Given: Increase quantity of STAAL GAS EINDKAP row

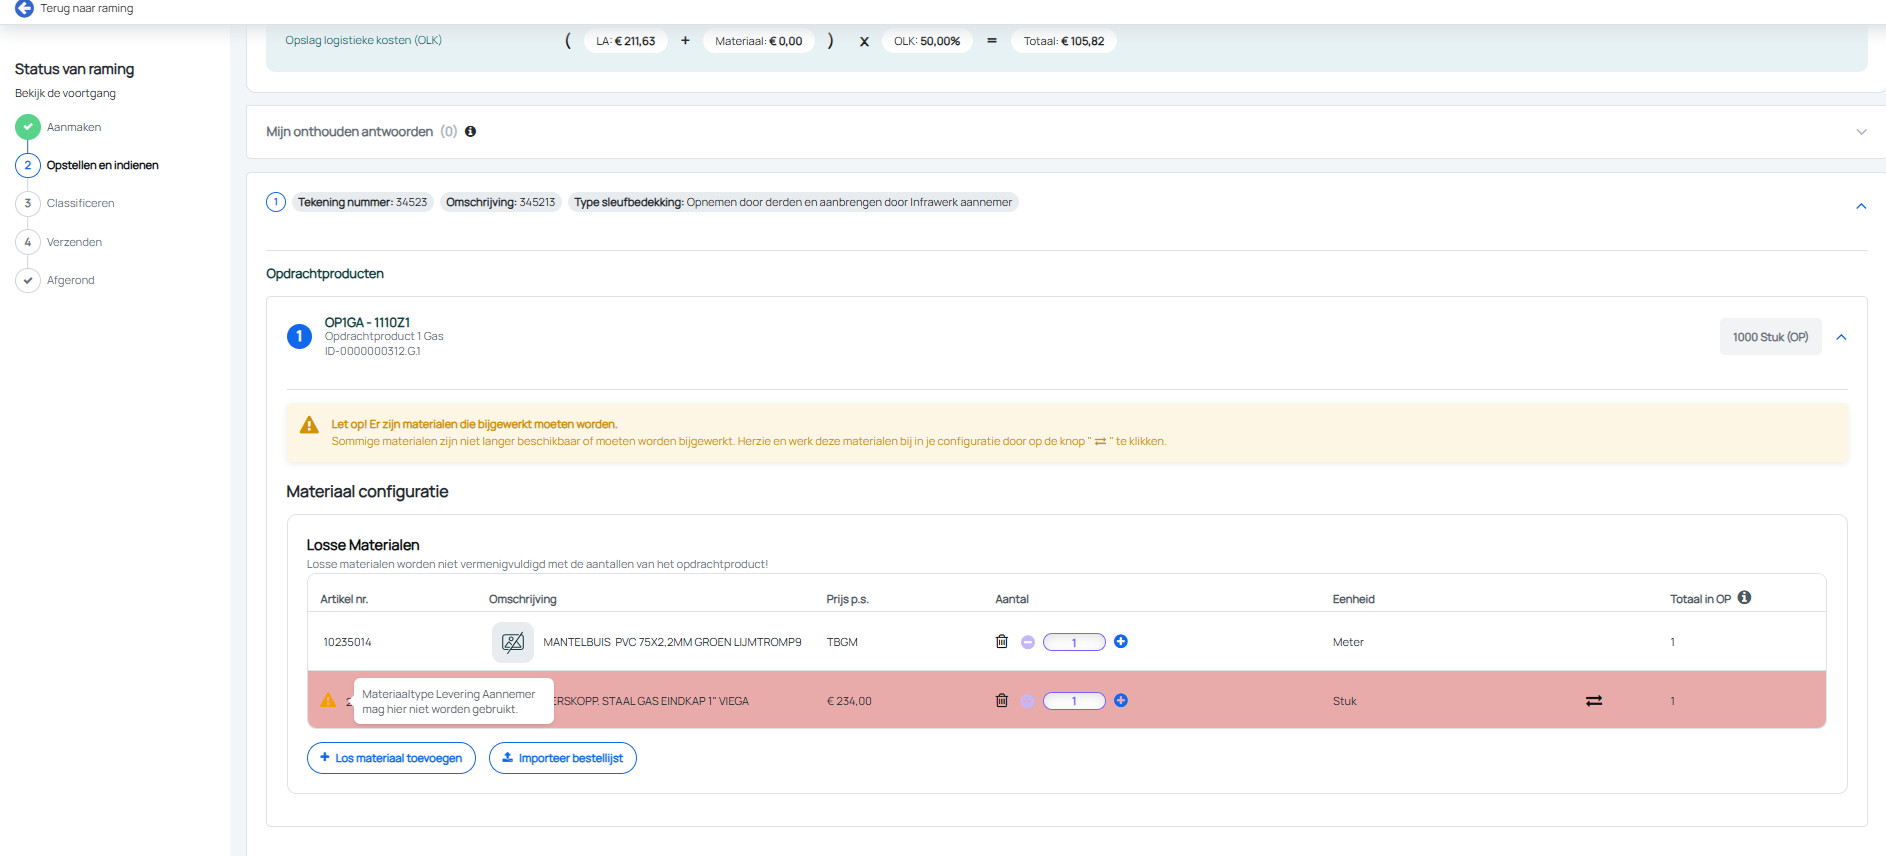Looking at the screenshot, I should tap(1121, 700).
